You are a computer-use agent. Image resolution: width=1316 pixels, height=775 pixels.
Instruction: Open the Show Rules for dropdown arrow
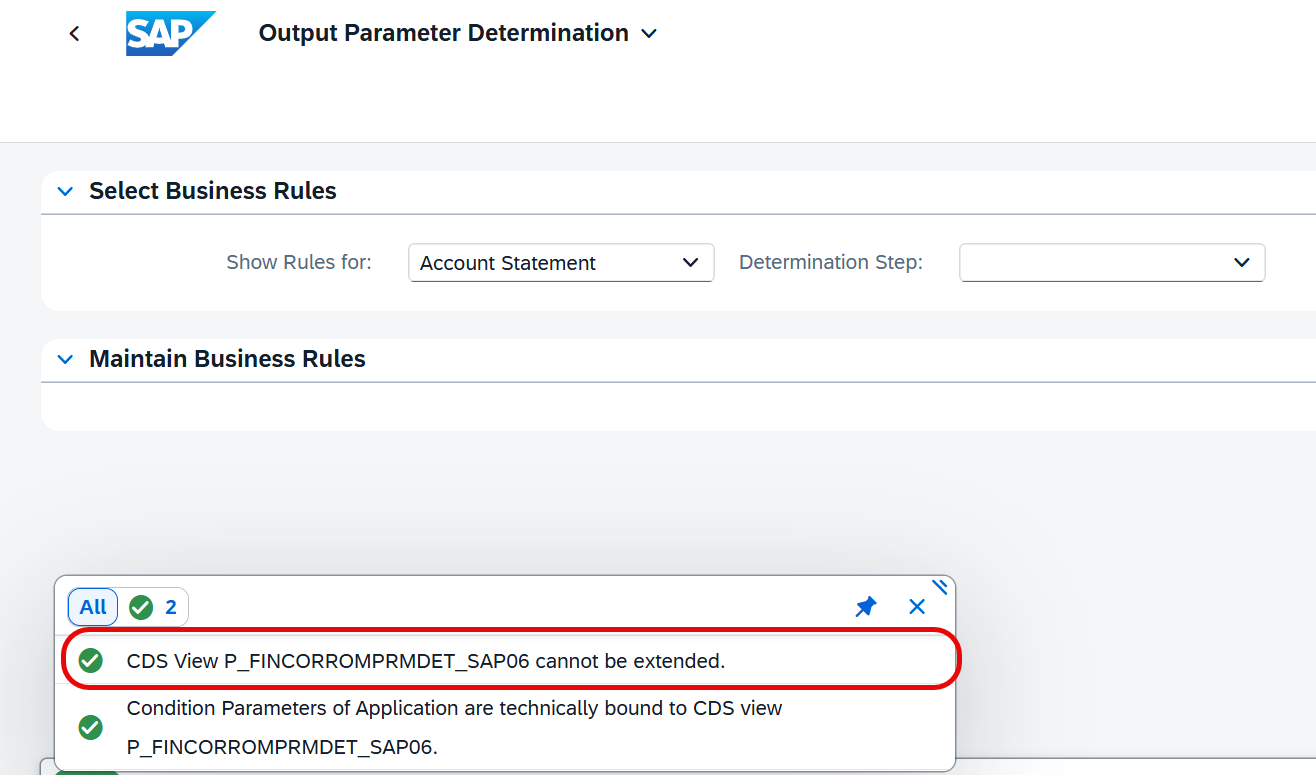690,263
